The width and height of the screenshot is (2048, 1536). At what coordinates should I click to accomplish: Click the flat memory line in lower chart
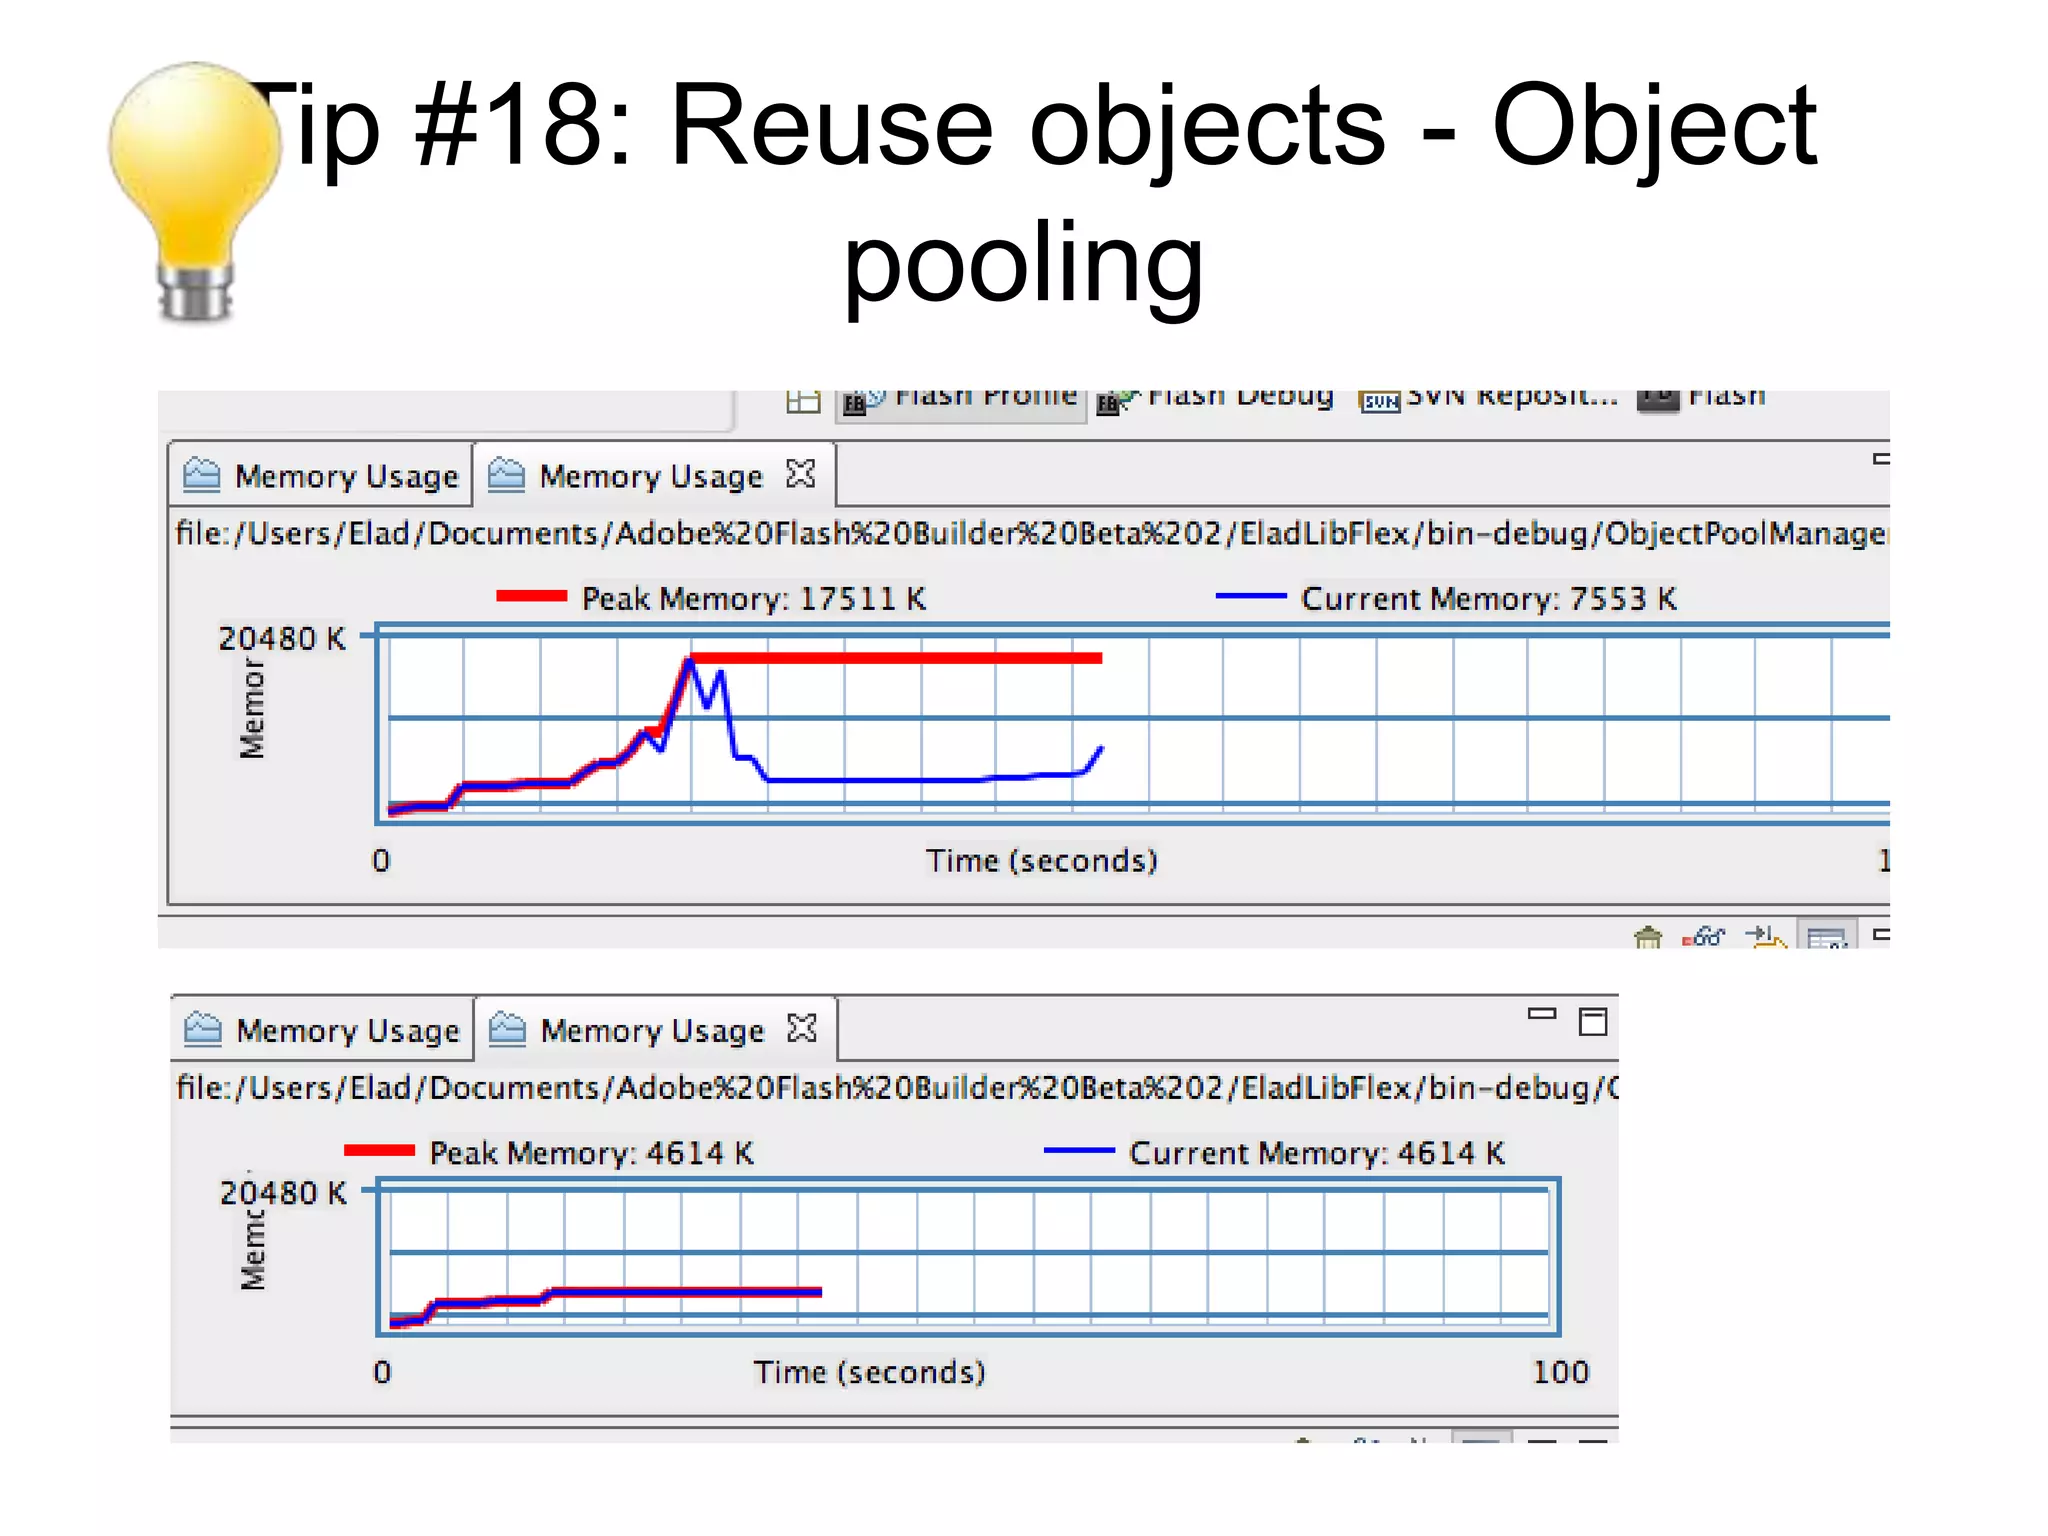[x=686, y=1292]
